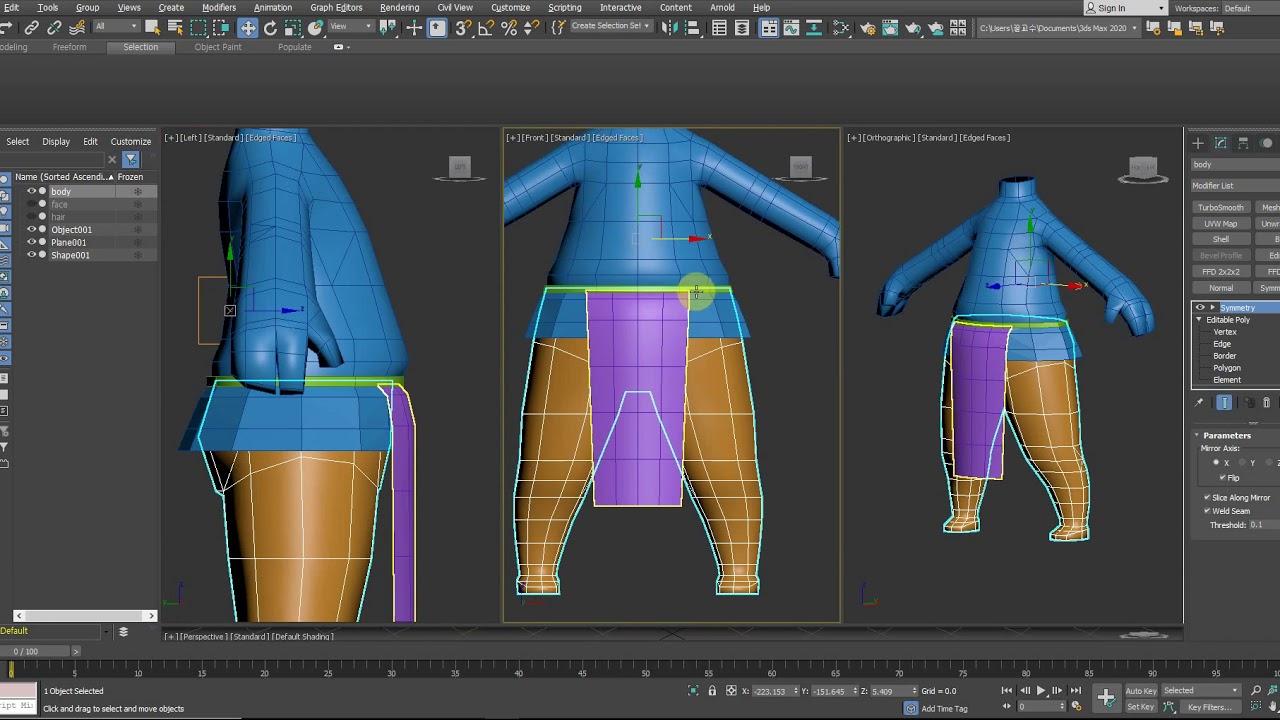Open Select by Name dialog
Image resolution: width=1280 pixels, height=720 pixels.
click(175, 28)
